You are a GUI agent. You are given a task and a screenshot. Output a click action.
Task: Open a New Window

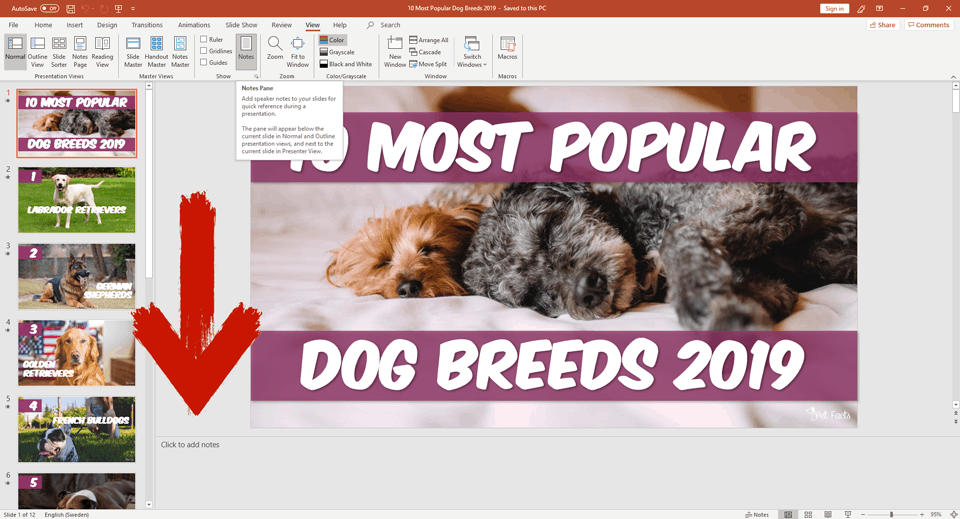click(395, 51)
